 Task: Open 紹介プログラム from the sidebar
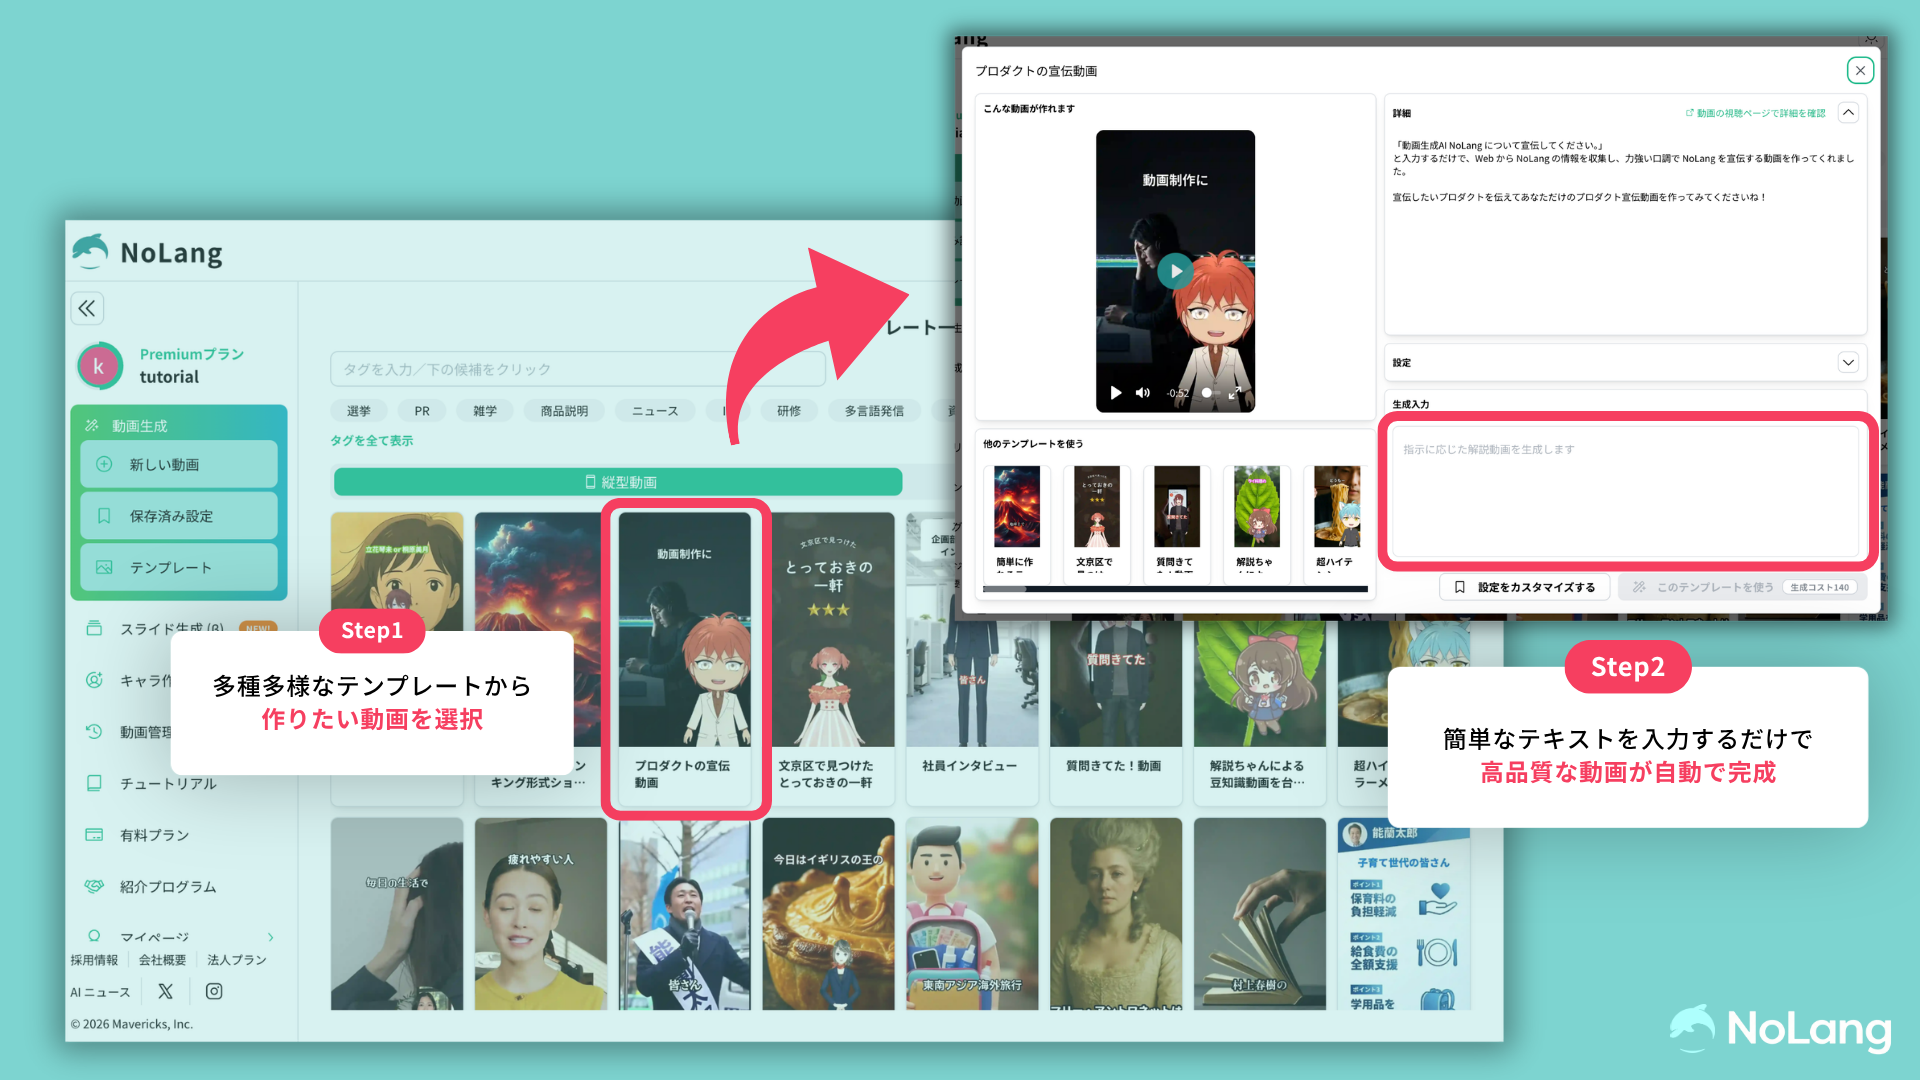point(166,886)
